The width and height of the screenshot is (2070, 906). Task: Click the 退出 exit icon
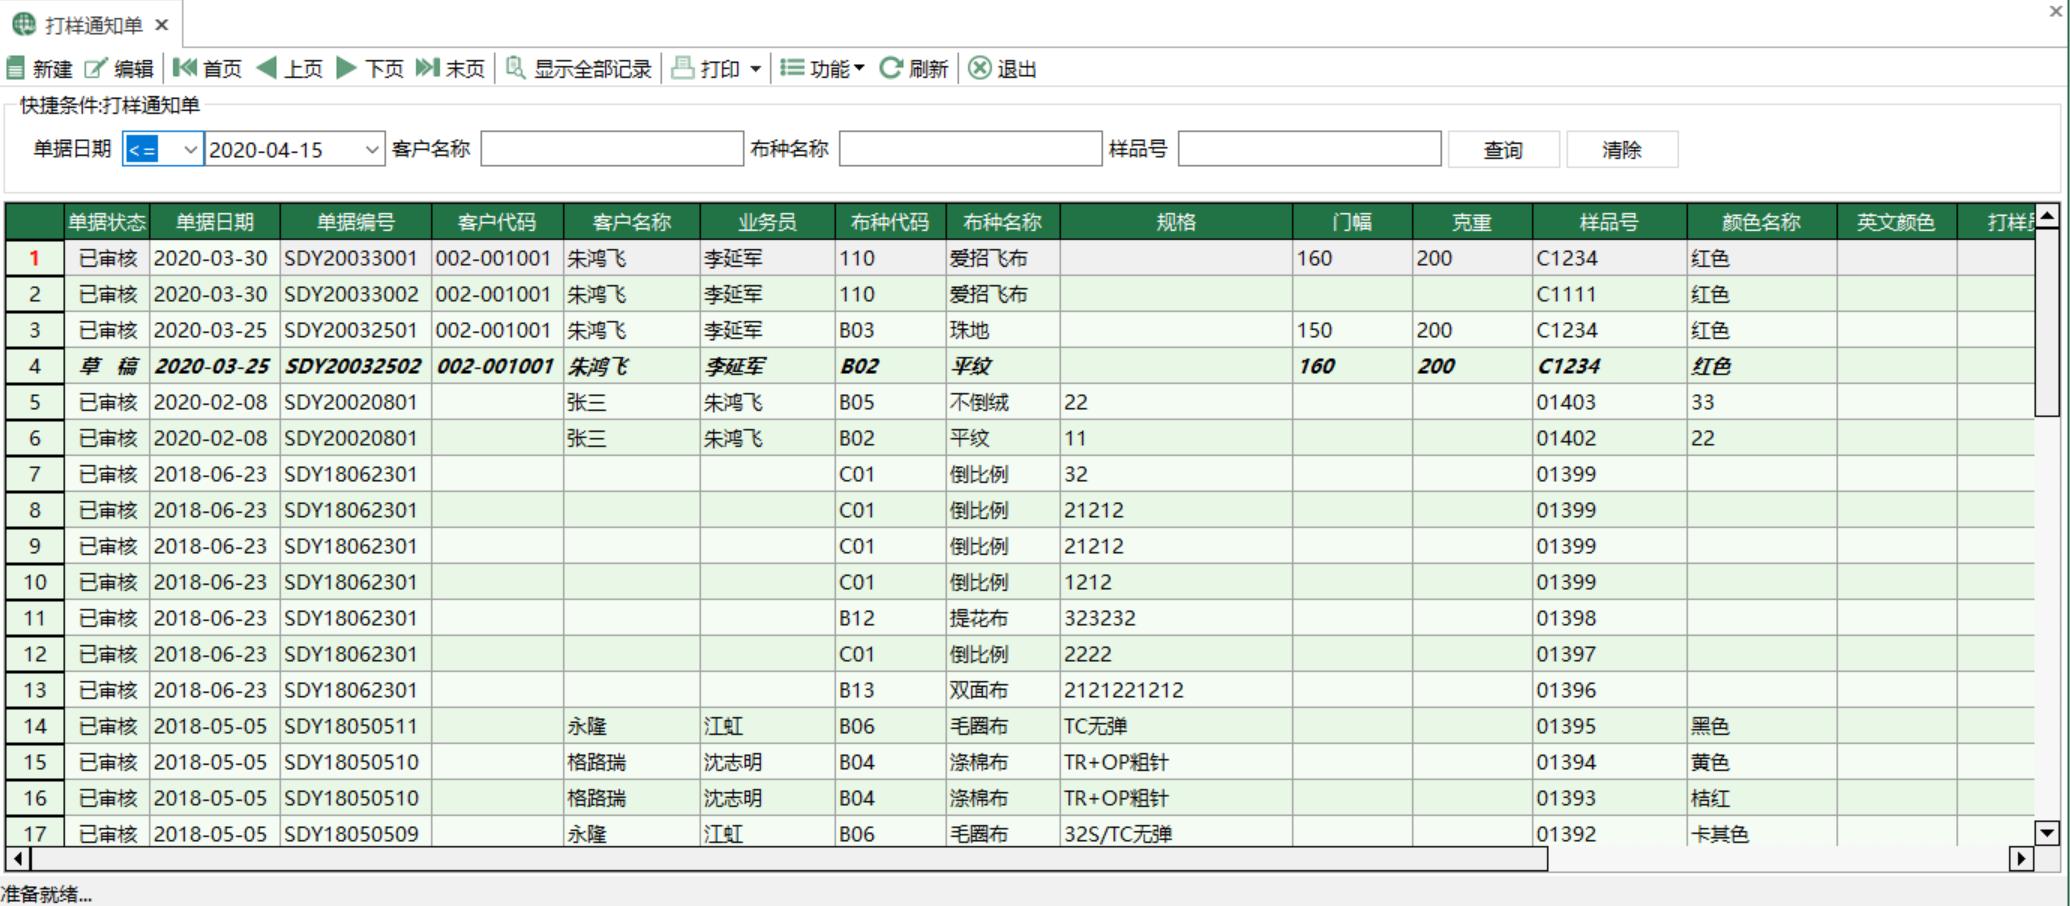click(980, 68)
